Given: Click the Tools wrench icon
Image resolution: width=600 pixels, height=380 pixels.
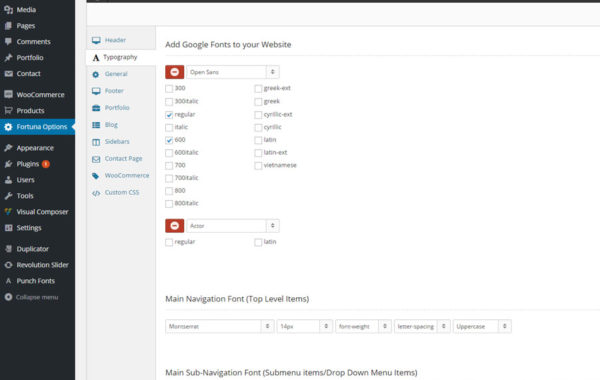Looking at the screenshot, I should (x=8, y=196).
